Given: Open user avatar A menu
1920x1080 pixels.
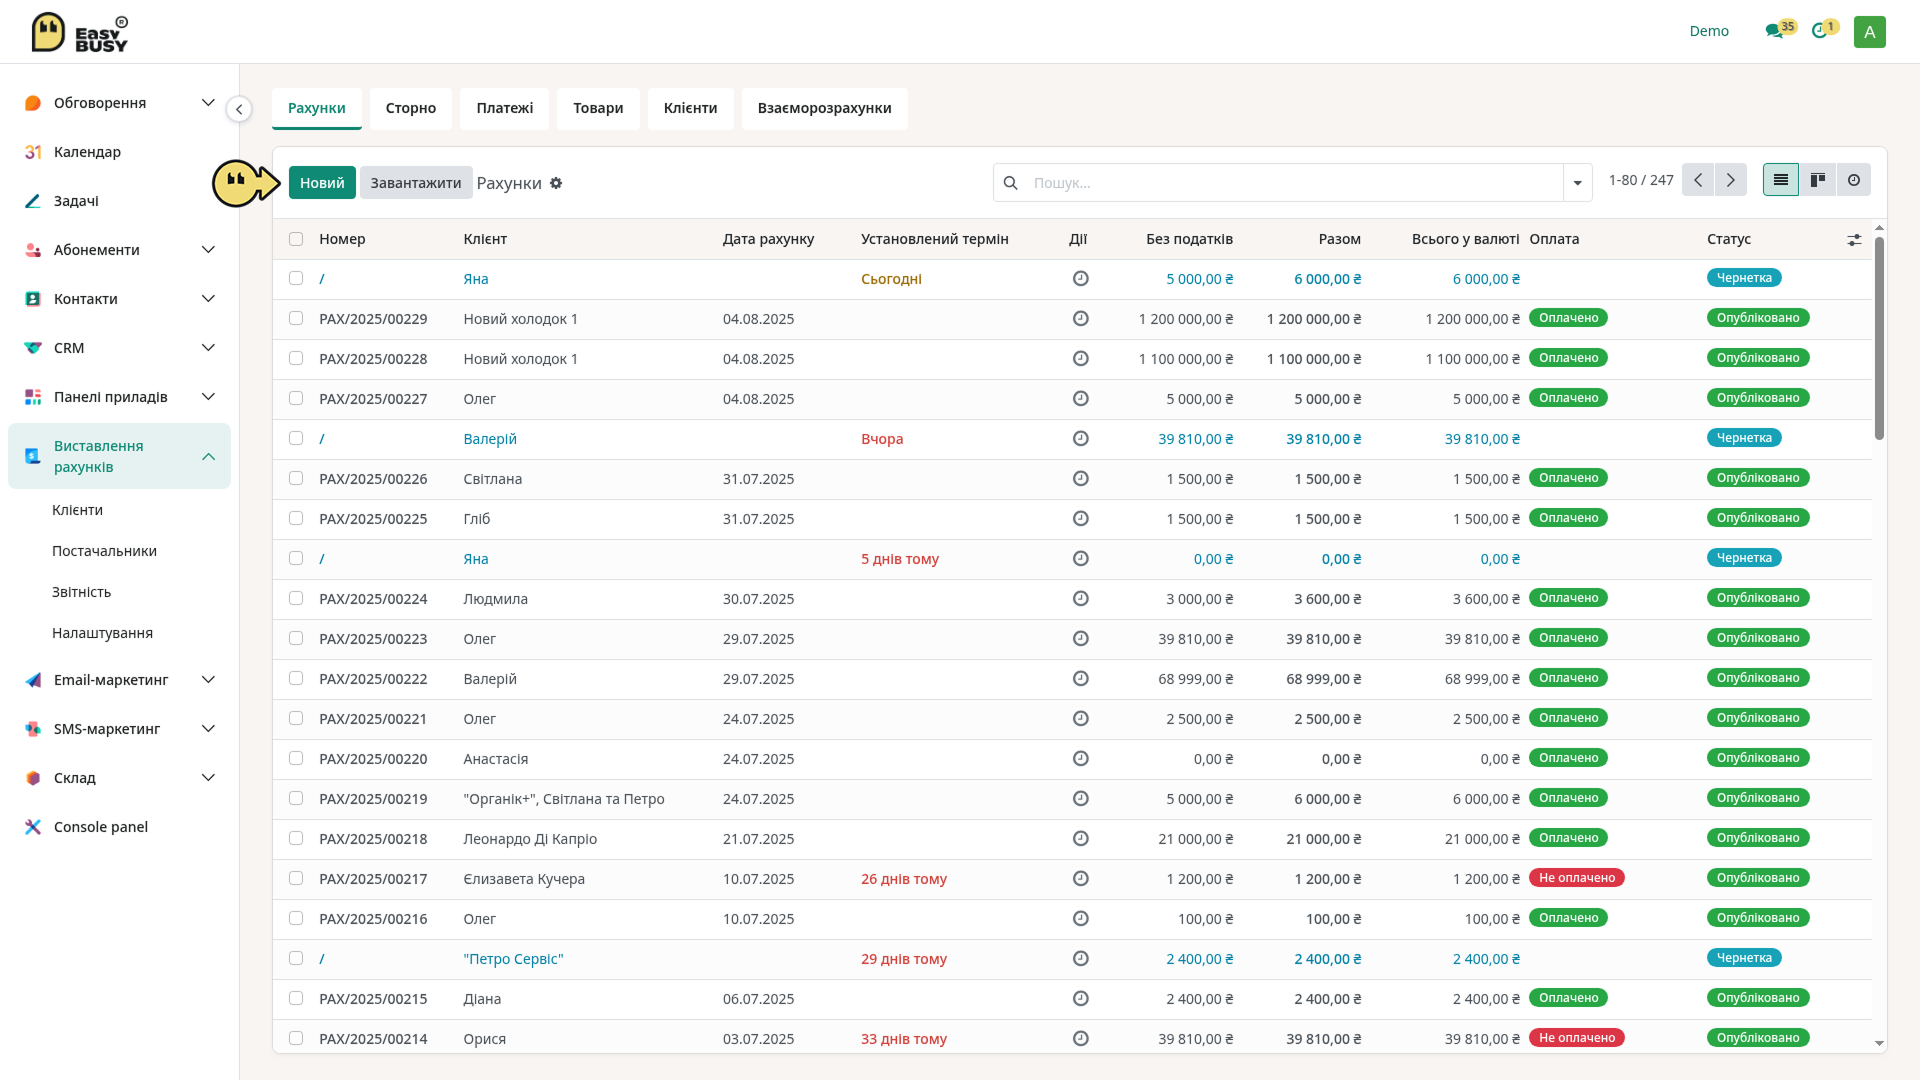Looking at the screenshot, I should pyautogui.click(x=1869, y=31).
